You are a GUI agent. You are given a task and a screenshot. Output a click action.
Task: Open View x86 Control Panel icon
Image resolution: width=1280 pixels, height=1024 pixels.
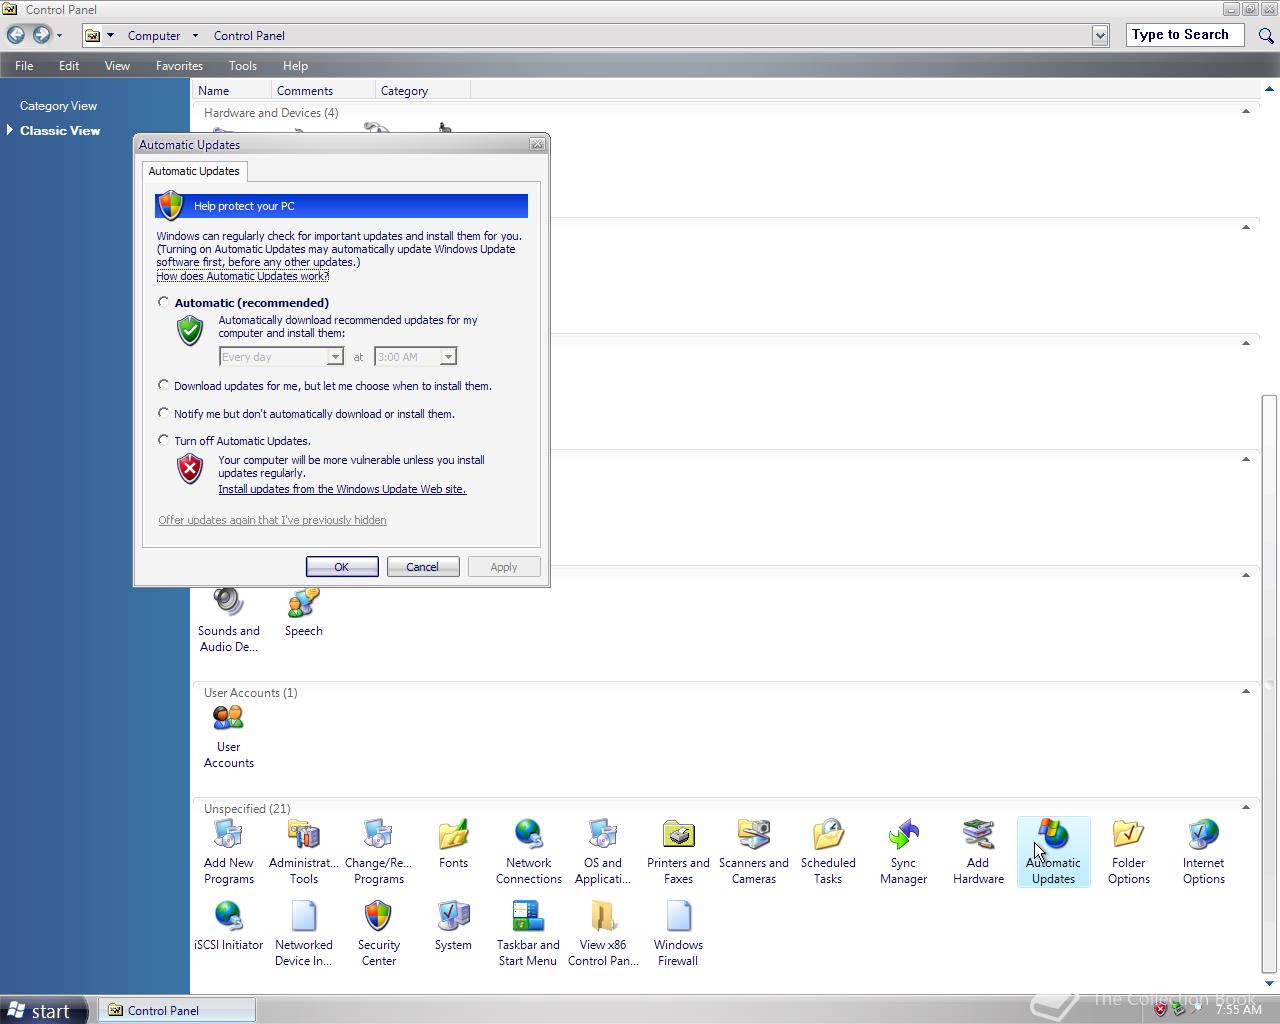click(x=603, y=934)
